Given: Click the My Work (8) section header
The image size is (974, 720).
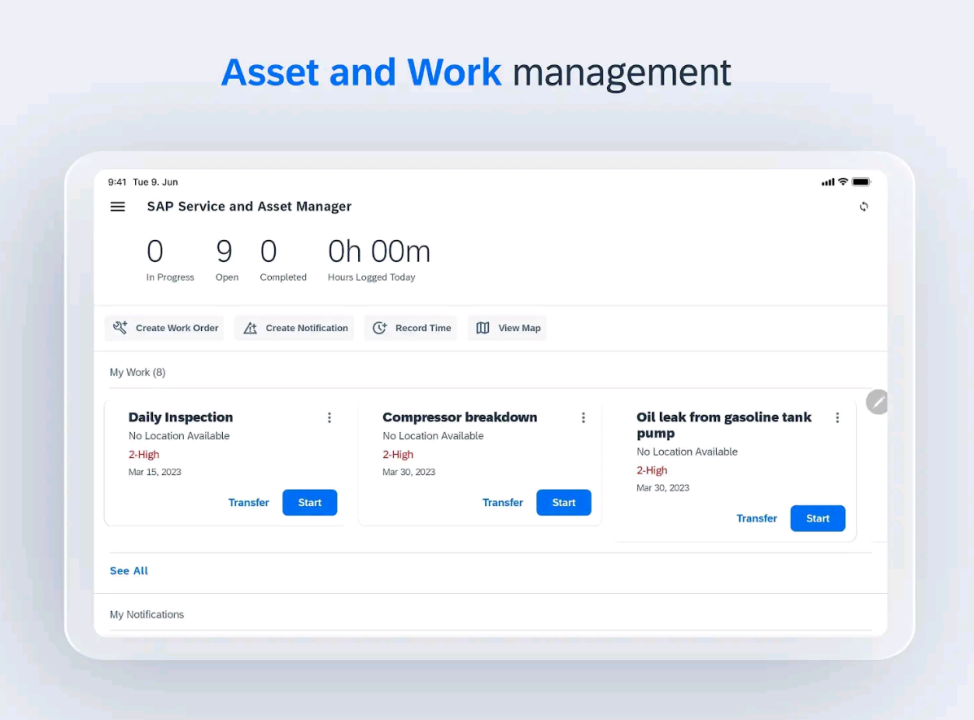Looking at the screenshot, I should coord(137,372).
